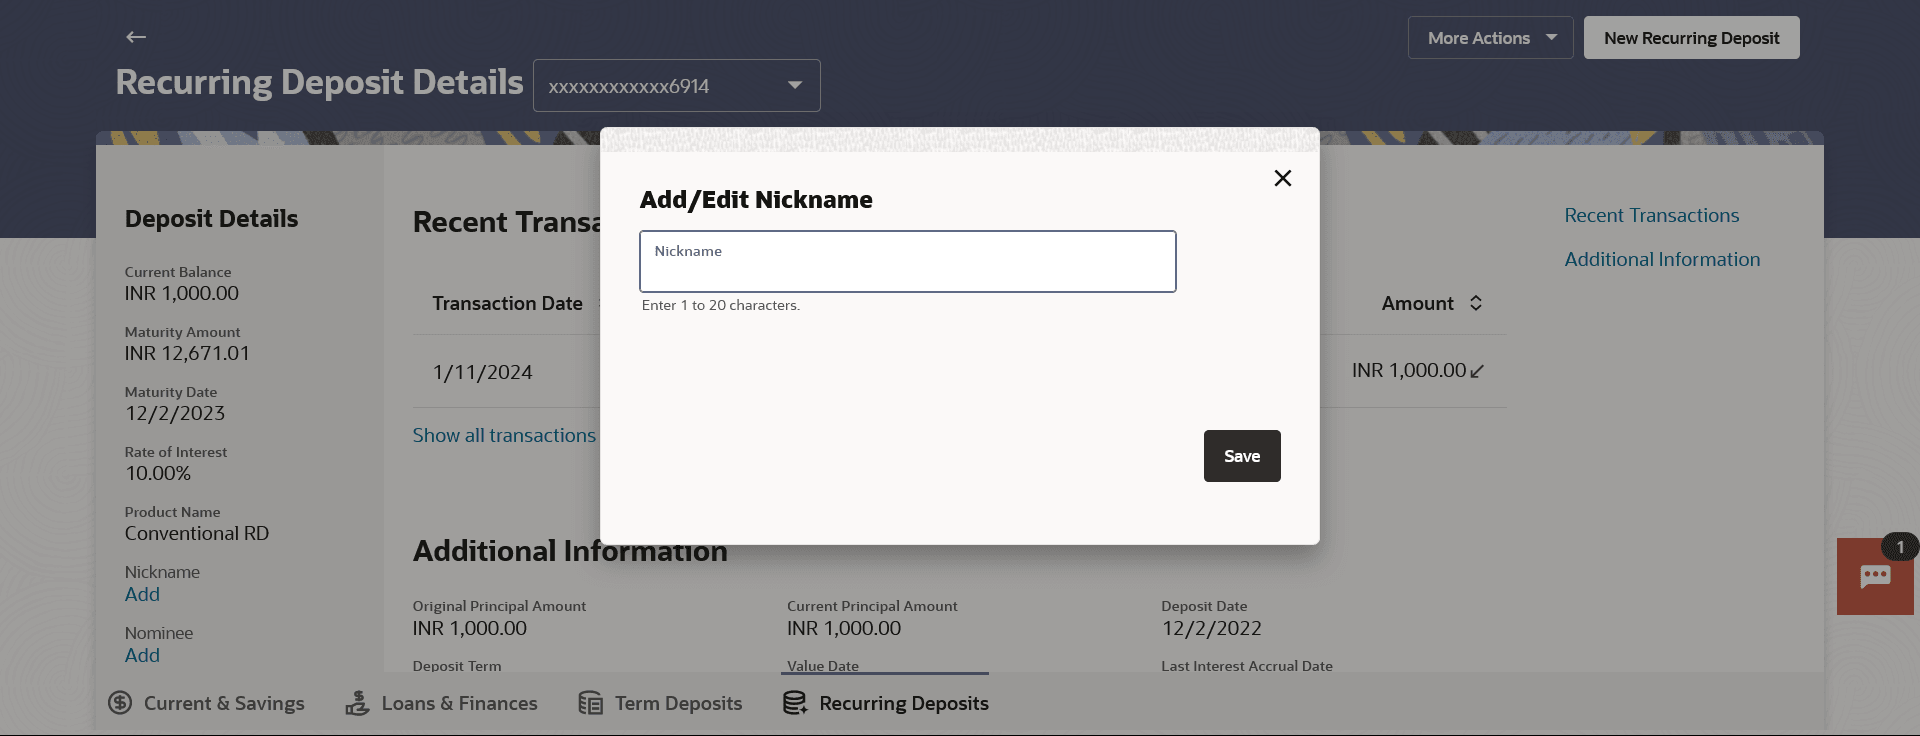Focus the Nickname input field
Screen dimensions: 1920x736
[908, 262]
